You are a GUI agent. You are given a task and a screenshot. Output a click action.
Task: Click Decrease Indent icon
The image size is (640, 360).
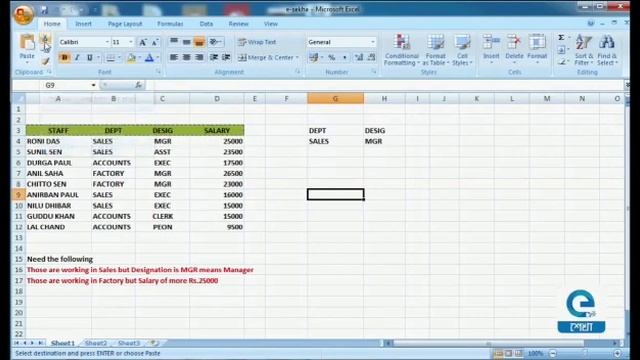[x=213, y=58]
